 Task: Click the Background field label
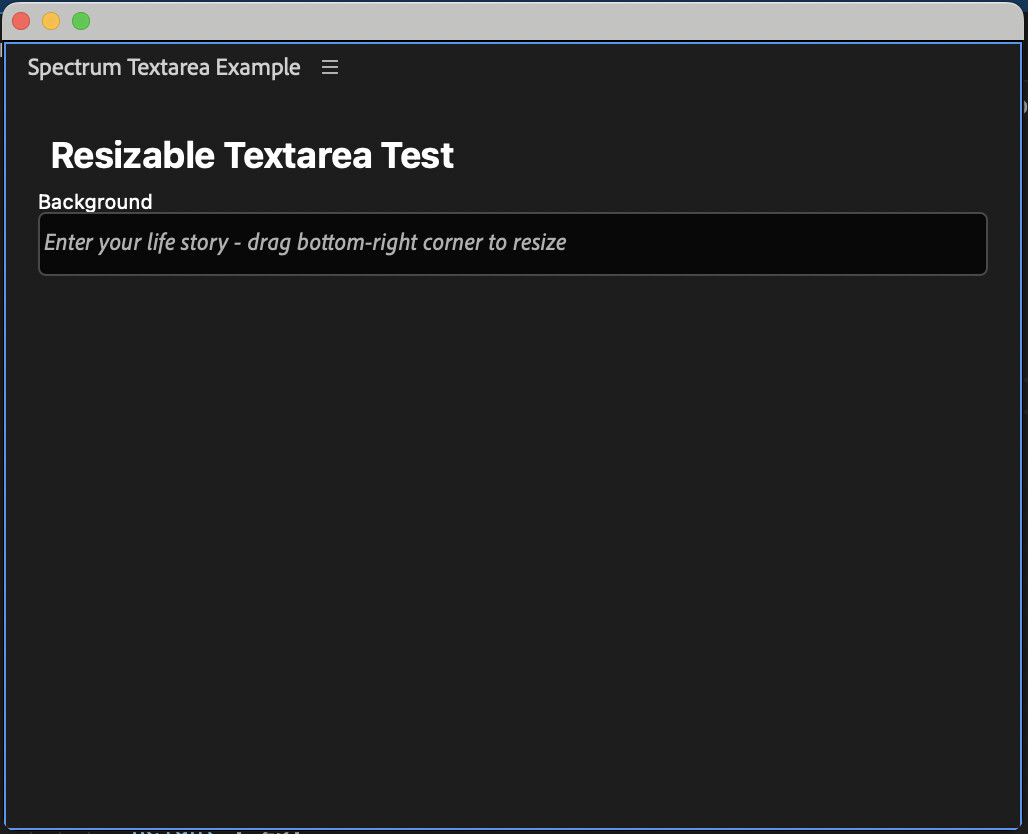click(x=95, y=202)
